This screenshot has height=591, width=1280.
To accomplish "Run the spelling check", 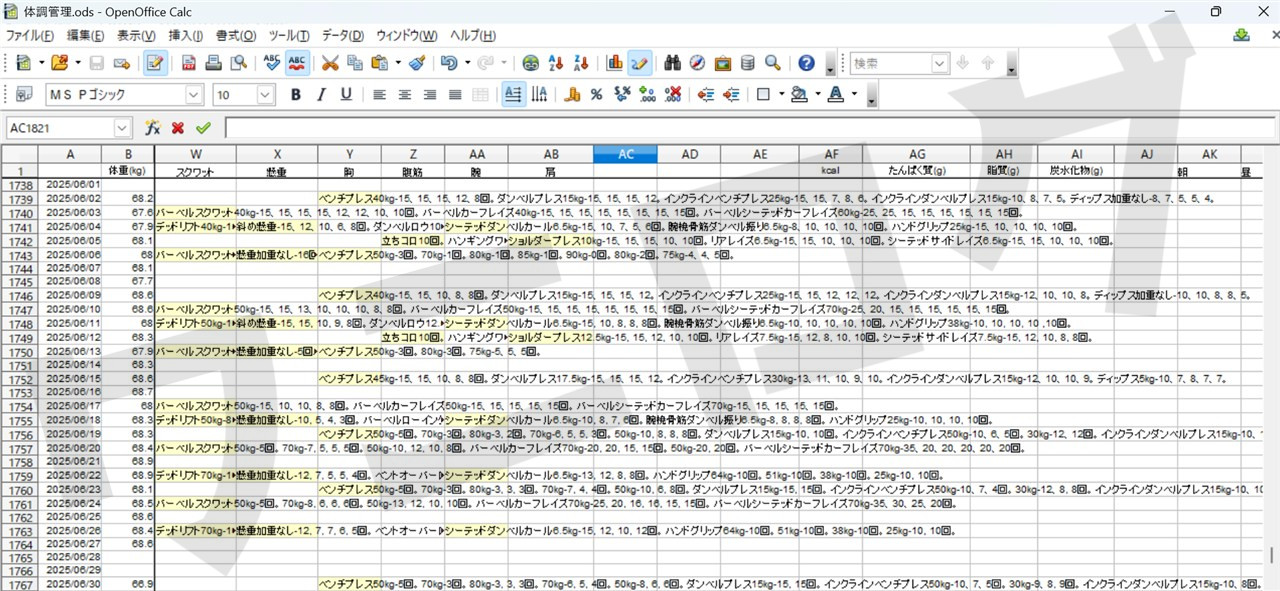I will [x=272, y=63].
